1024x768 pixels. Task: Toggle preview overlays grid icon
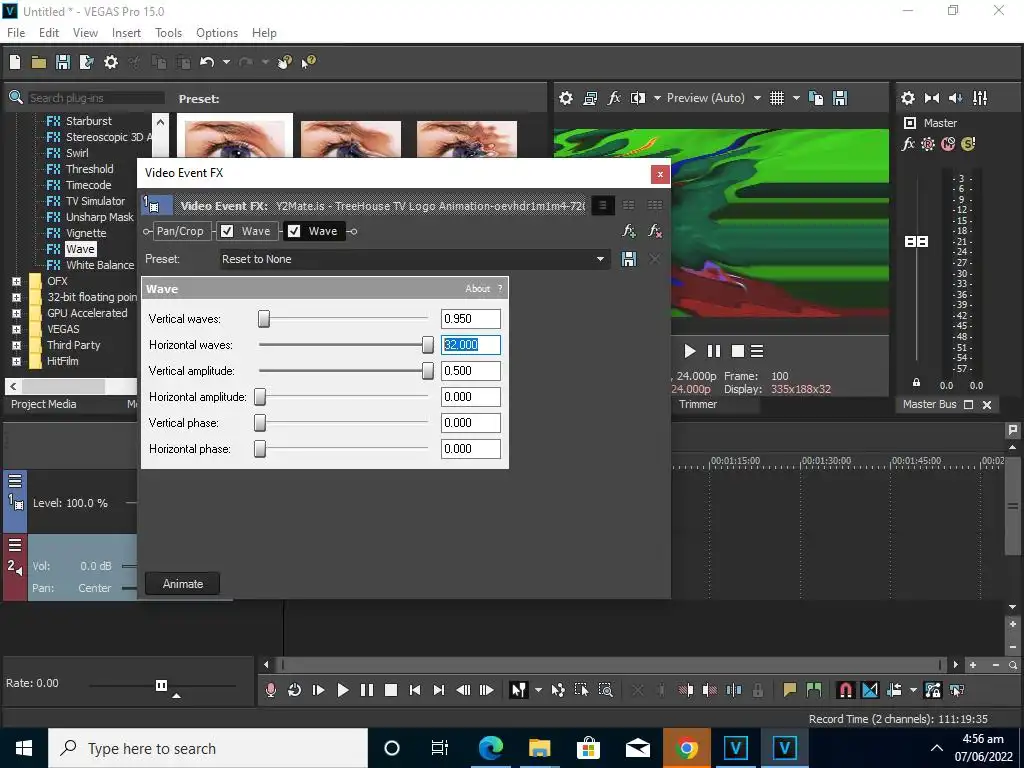[776, 98]
